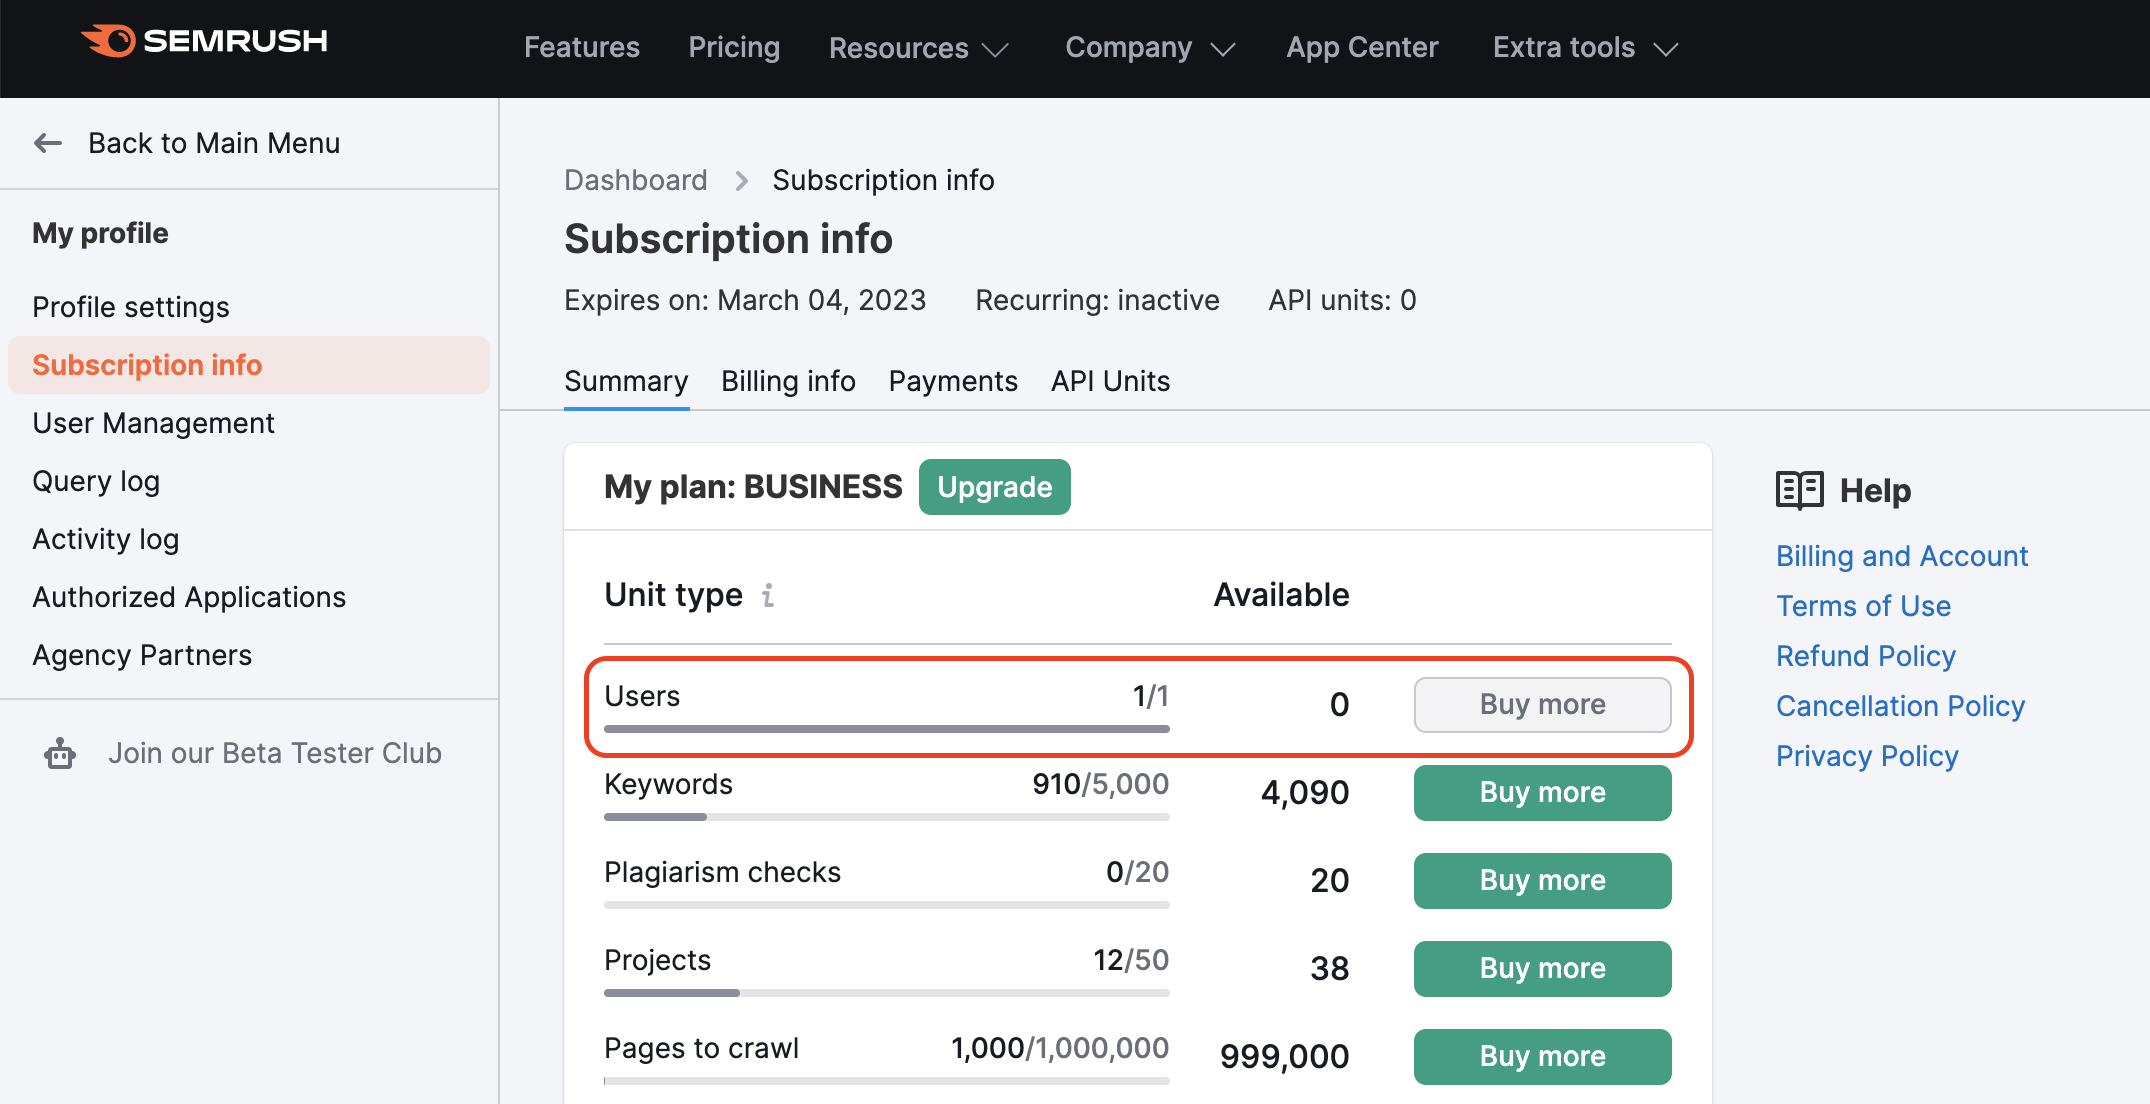Screen dimensions: 2150x1104
Task: Click Buy more for Plagiarism checks
Action: (x=1543, y=881)
